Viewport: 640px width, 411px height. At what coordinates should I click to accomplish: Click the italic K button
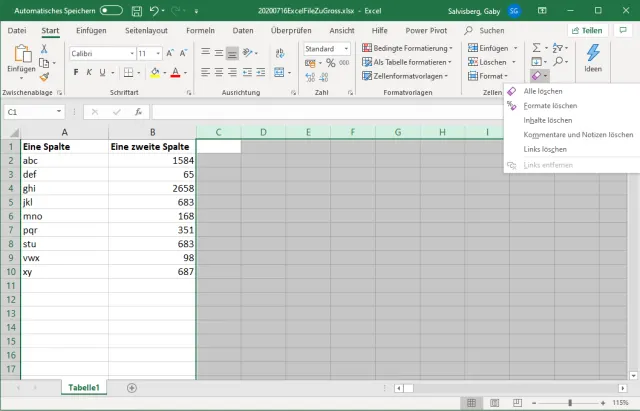89,72
